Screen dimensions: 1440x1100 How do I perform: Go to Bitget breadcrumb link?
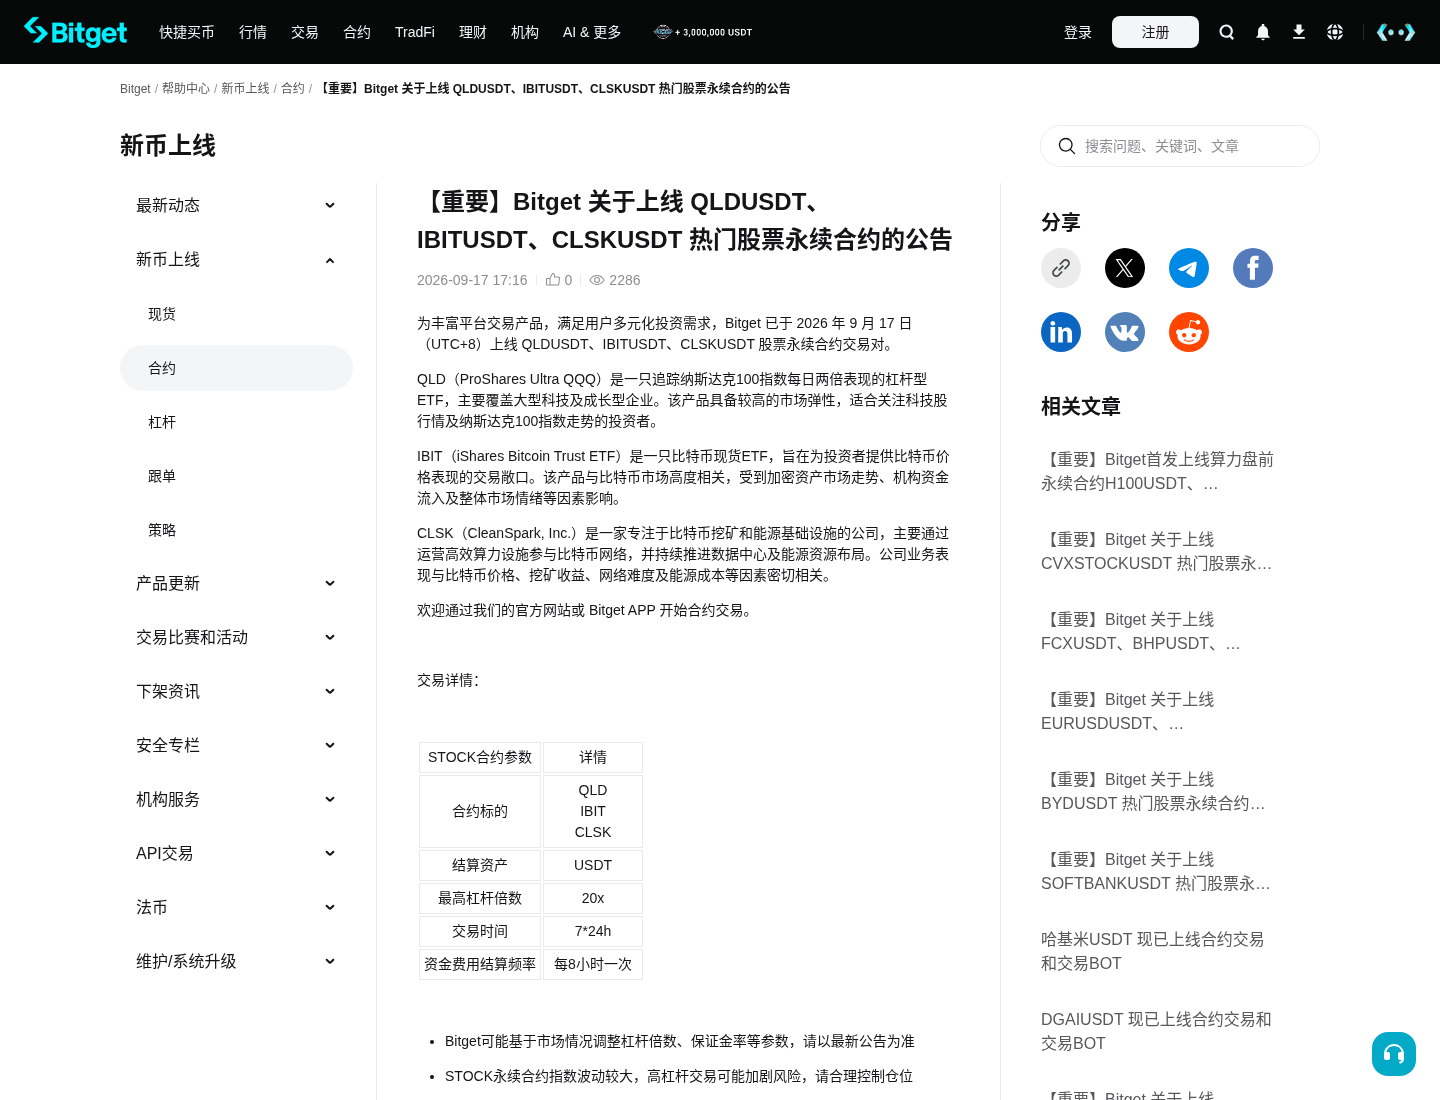coord(135,89)
